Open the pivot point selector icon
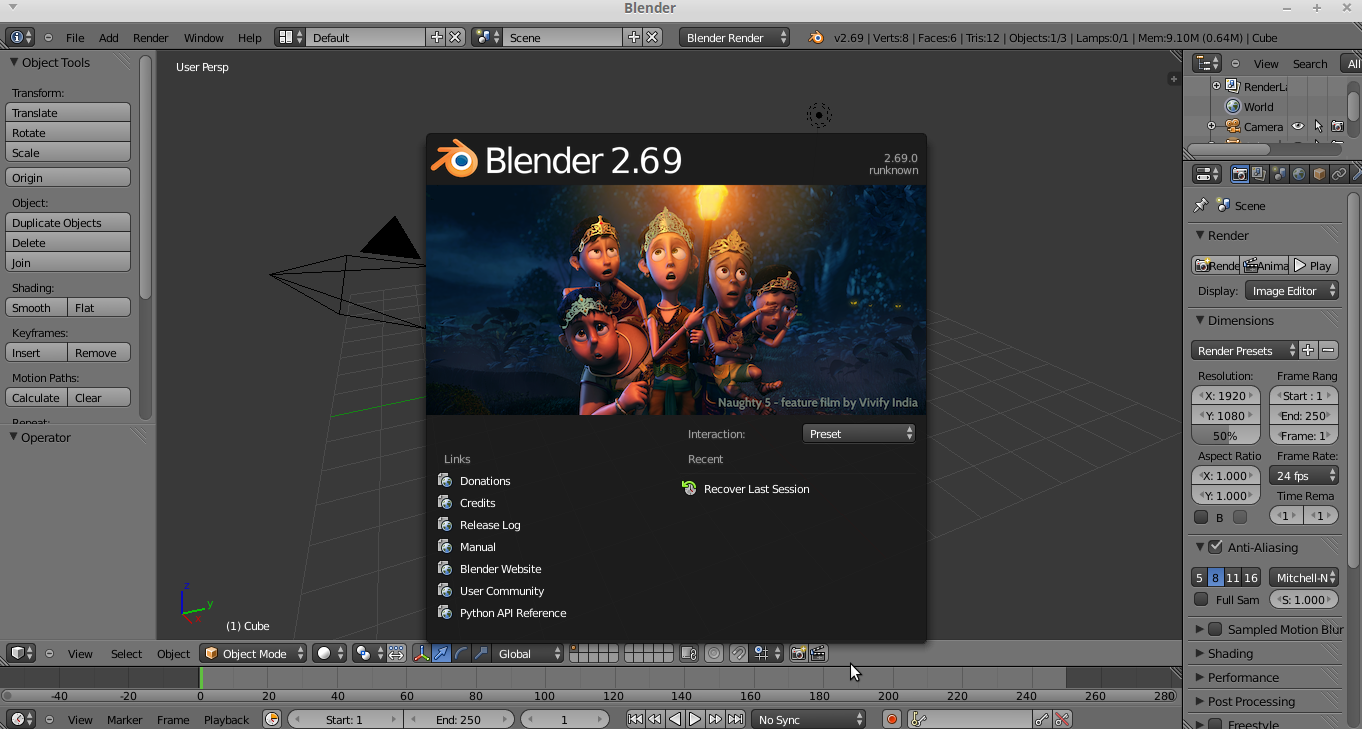 tap(367, 653)
